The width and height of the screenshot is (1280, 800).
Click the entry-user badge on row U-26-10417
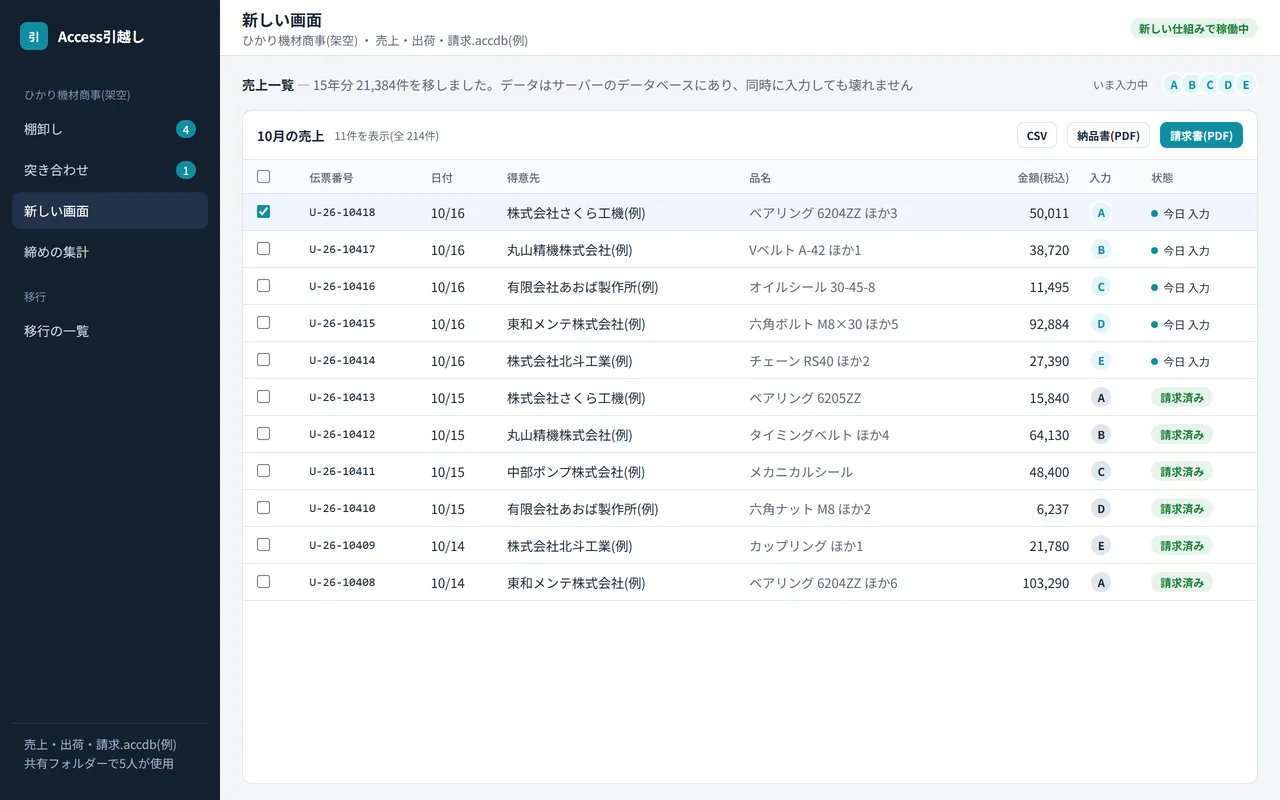pos(1101,250)
